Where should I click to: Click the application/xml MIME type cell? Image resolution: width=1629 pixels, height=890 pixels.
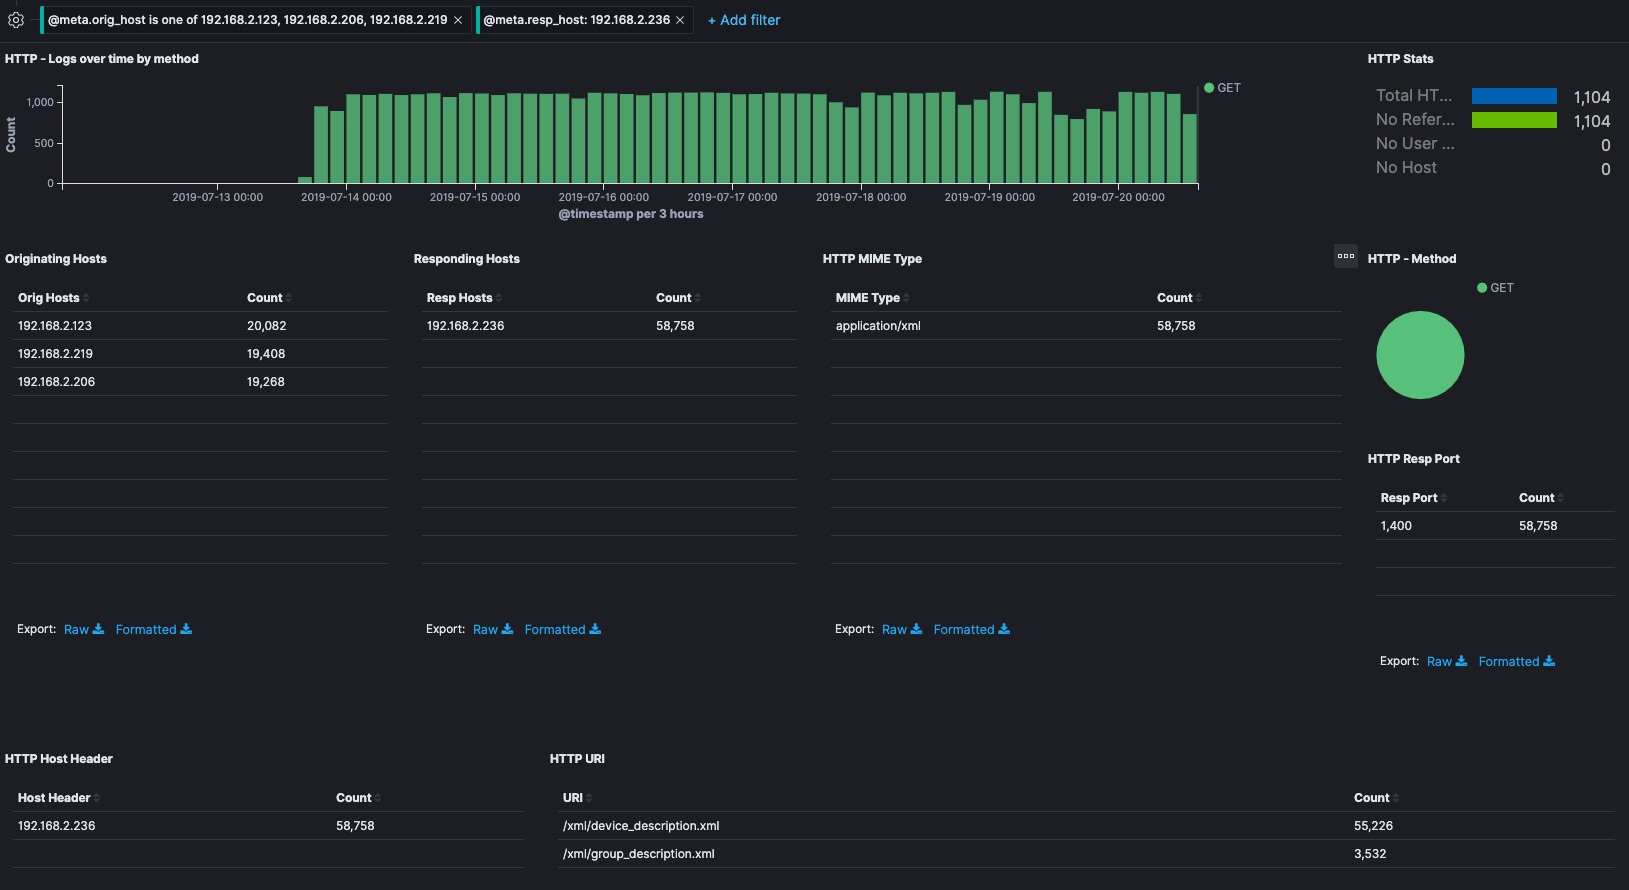[x=878, y=326]
